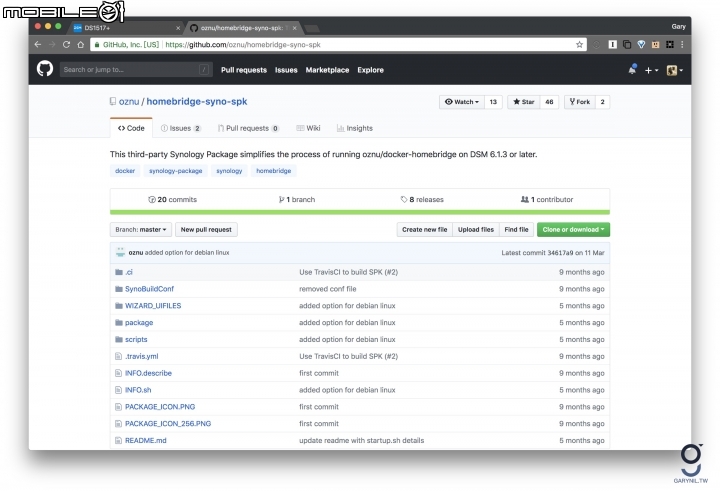Open latest commit hash 34617a9
The height and width of the screenshot is (491, 720).
560,253
